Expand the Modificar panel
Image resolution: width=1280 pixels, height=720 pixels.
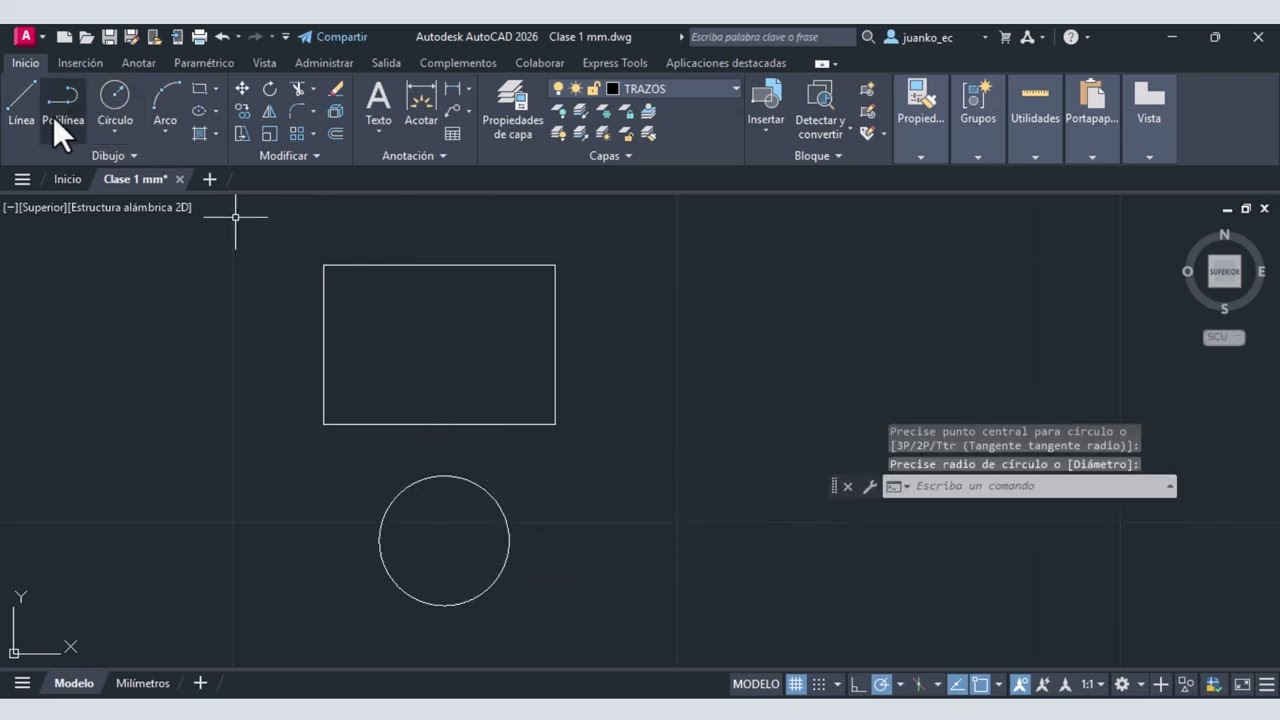[x=289, y=156]
